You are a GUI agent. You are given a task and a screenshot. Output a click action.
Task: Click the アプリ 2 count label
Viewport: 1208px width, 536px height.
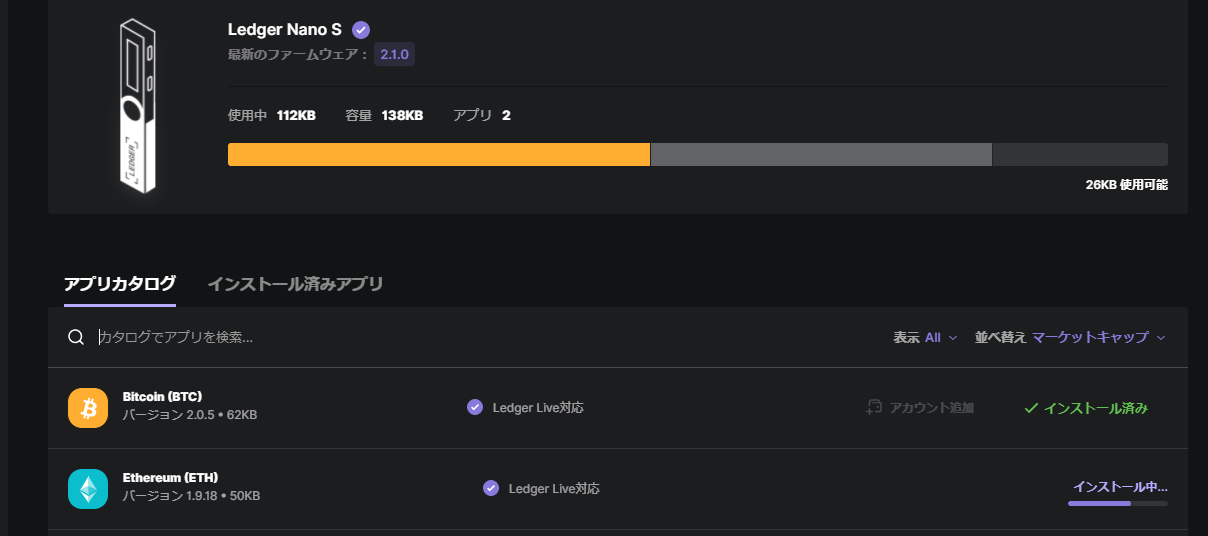(x=482, y=115)
